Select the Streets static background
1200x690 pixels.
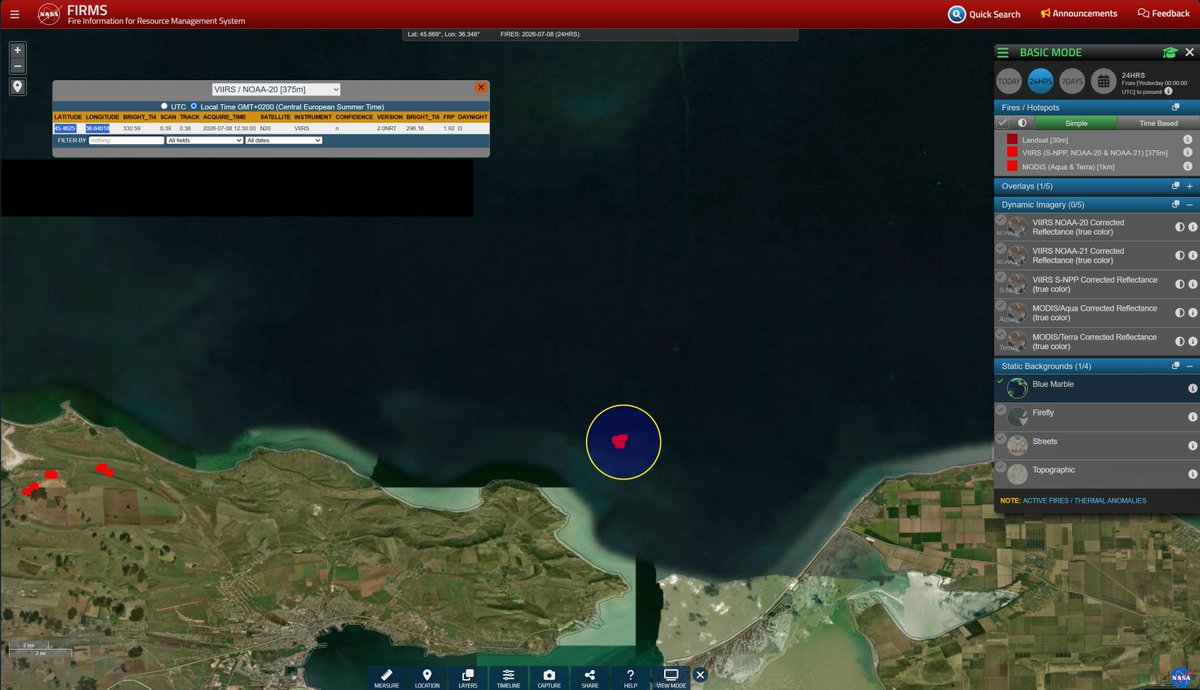tap(1095, 446)
